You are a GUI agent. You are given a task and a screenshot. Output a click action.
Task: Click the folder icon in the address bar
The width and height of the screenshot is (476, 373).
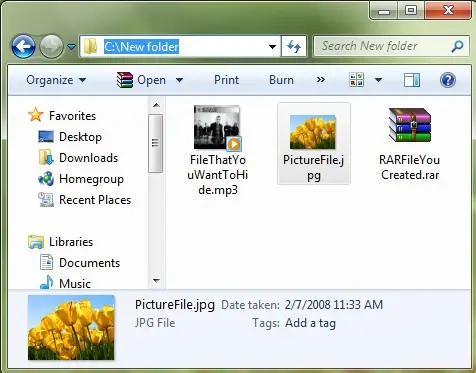[x=90, y=46]
